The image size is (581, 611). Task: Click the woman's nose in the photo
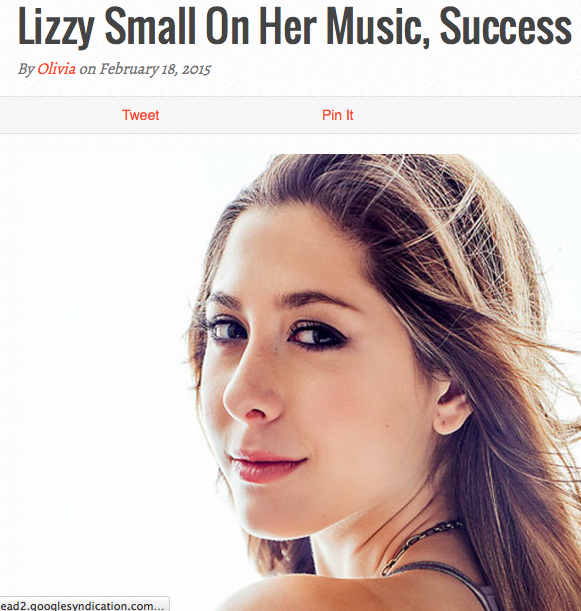tap(249, 394)
